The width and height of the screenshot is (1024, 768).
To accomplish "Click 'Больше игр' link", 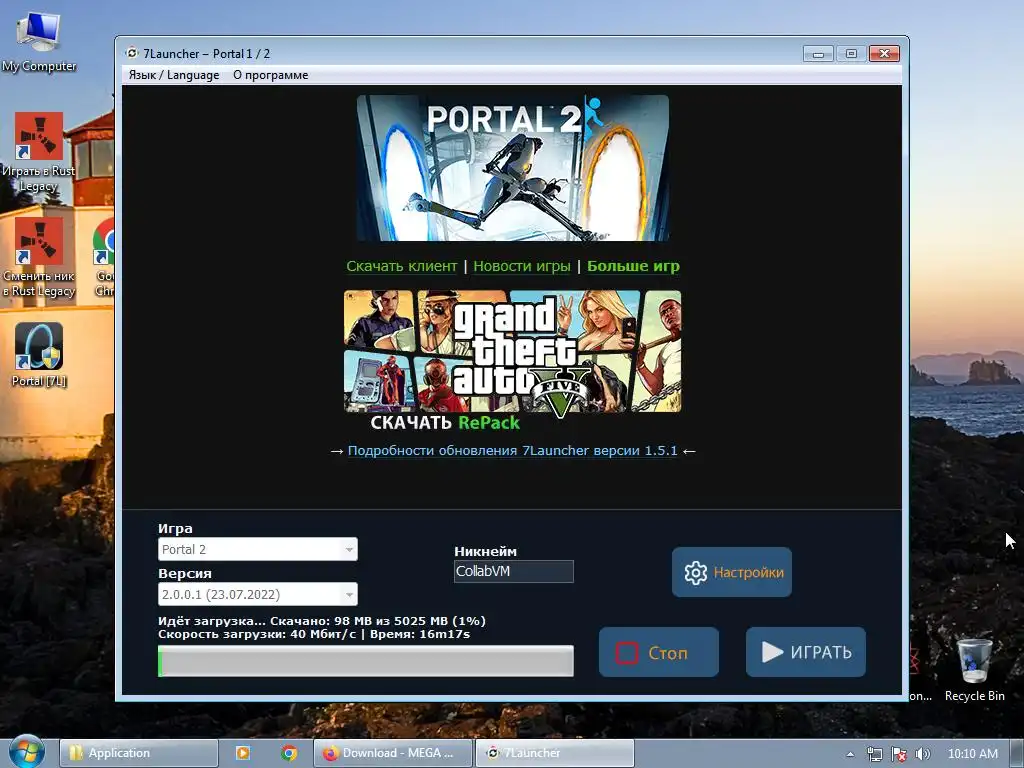I will click(633, 266).
